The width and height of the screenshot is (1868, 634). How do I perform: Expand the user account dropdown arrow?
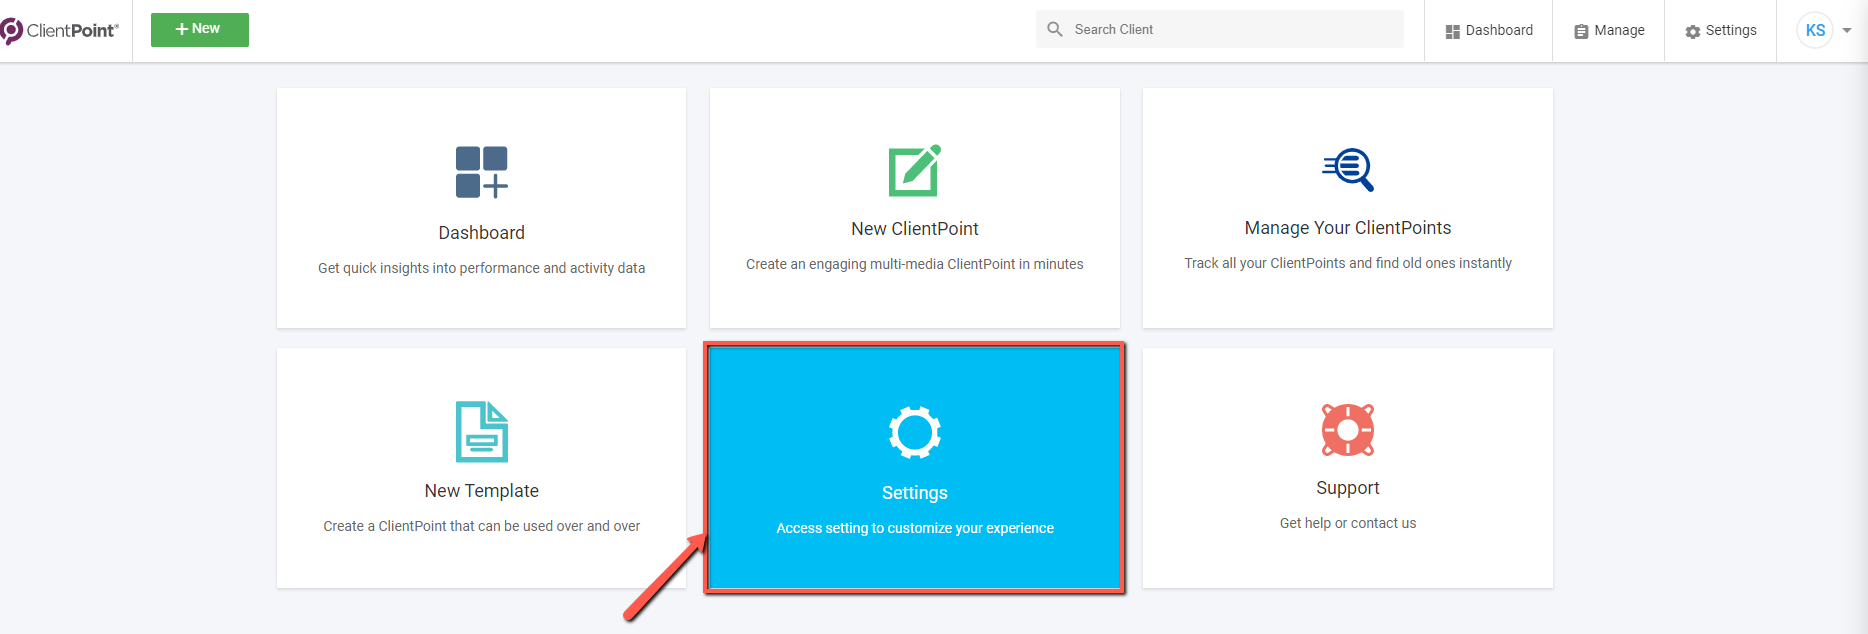(x=1847, y=30)
